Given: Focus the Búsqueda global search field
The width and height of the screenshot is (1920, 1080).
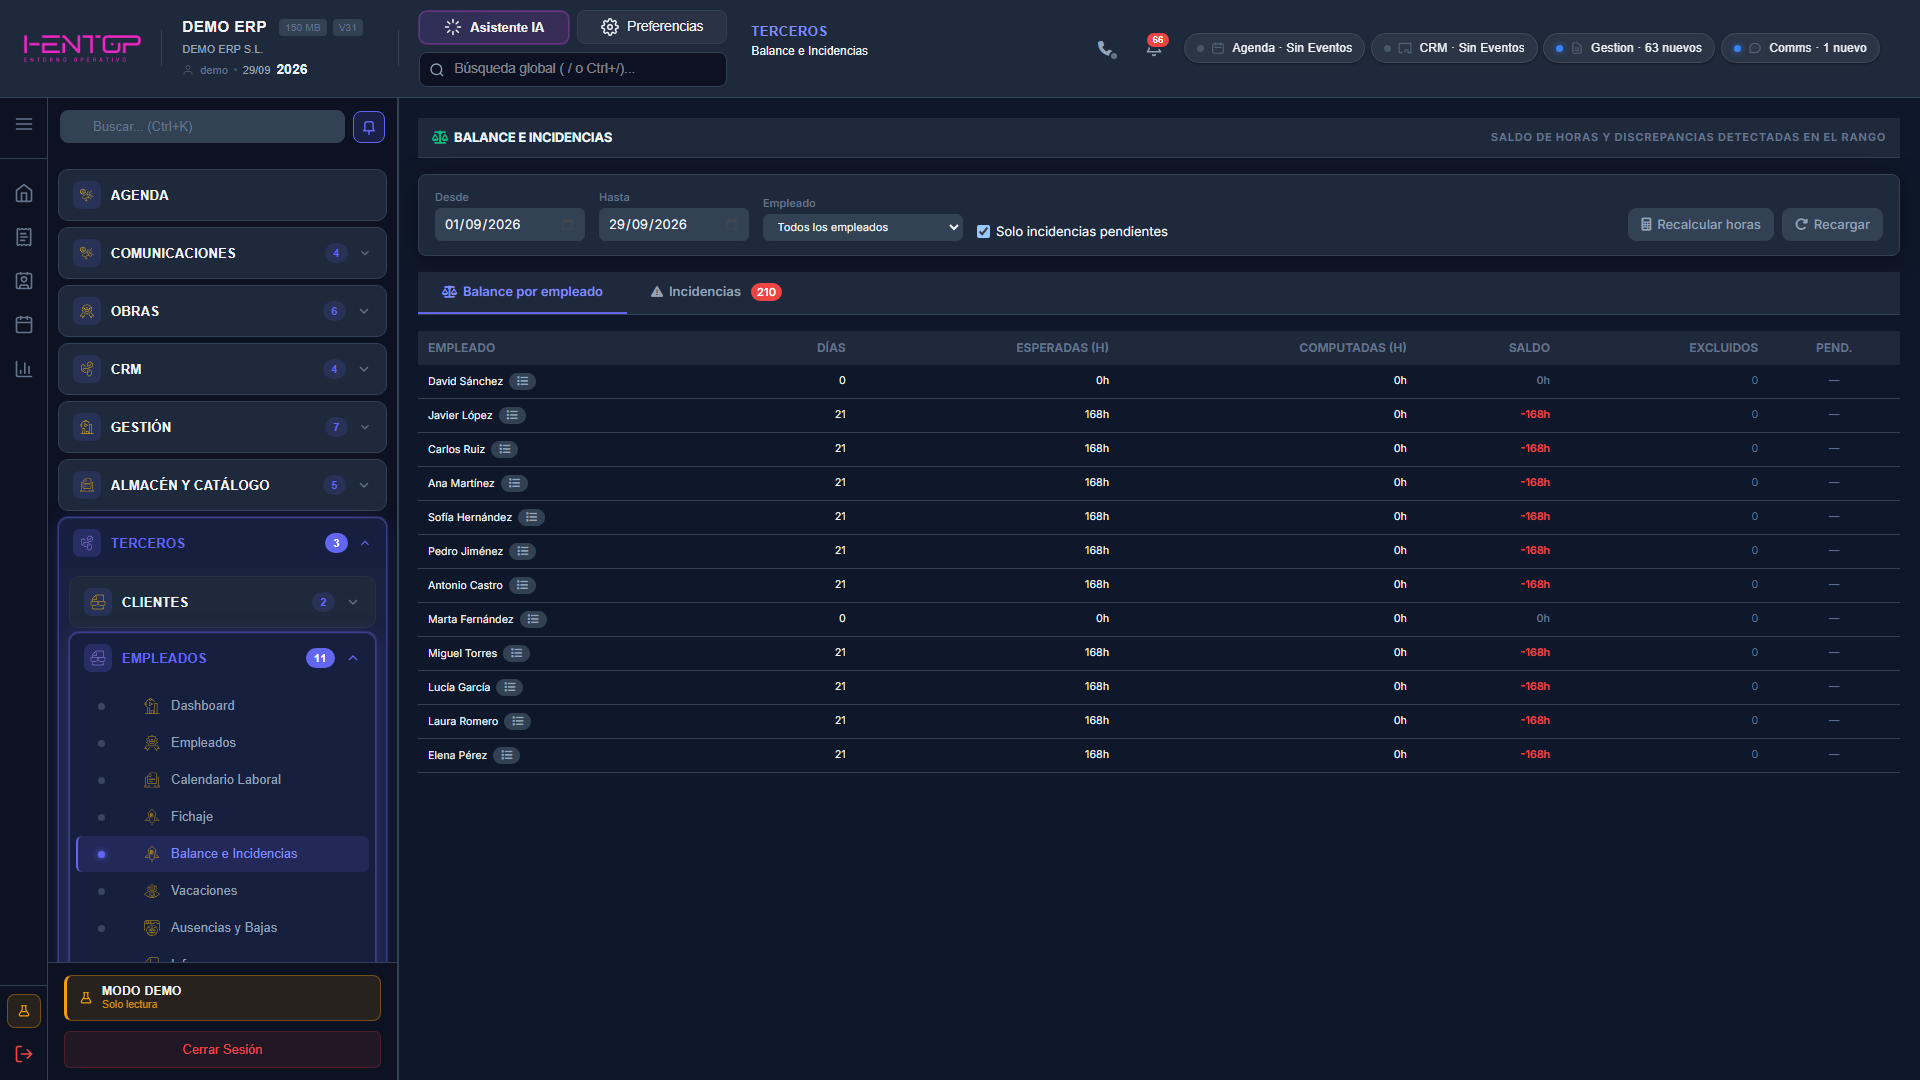Looking at the screenshot, I should click(572, 69).
